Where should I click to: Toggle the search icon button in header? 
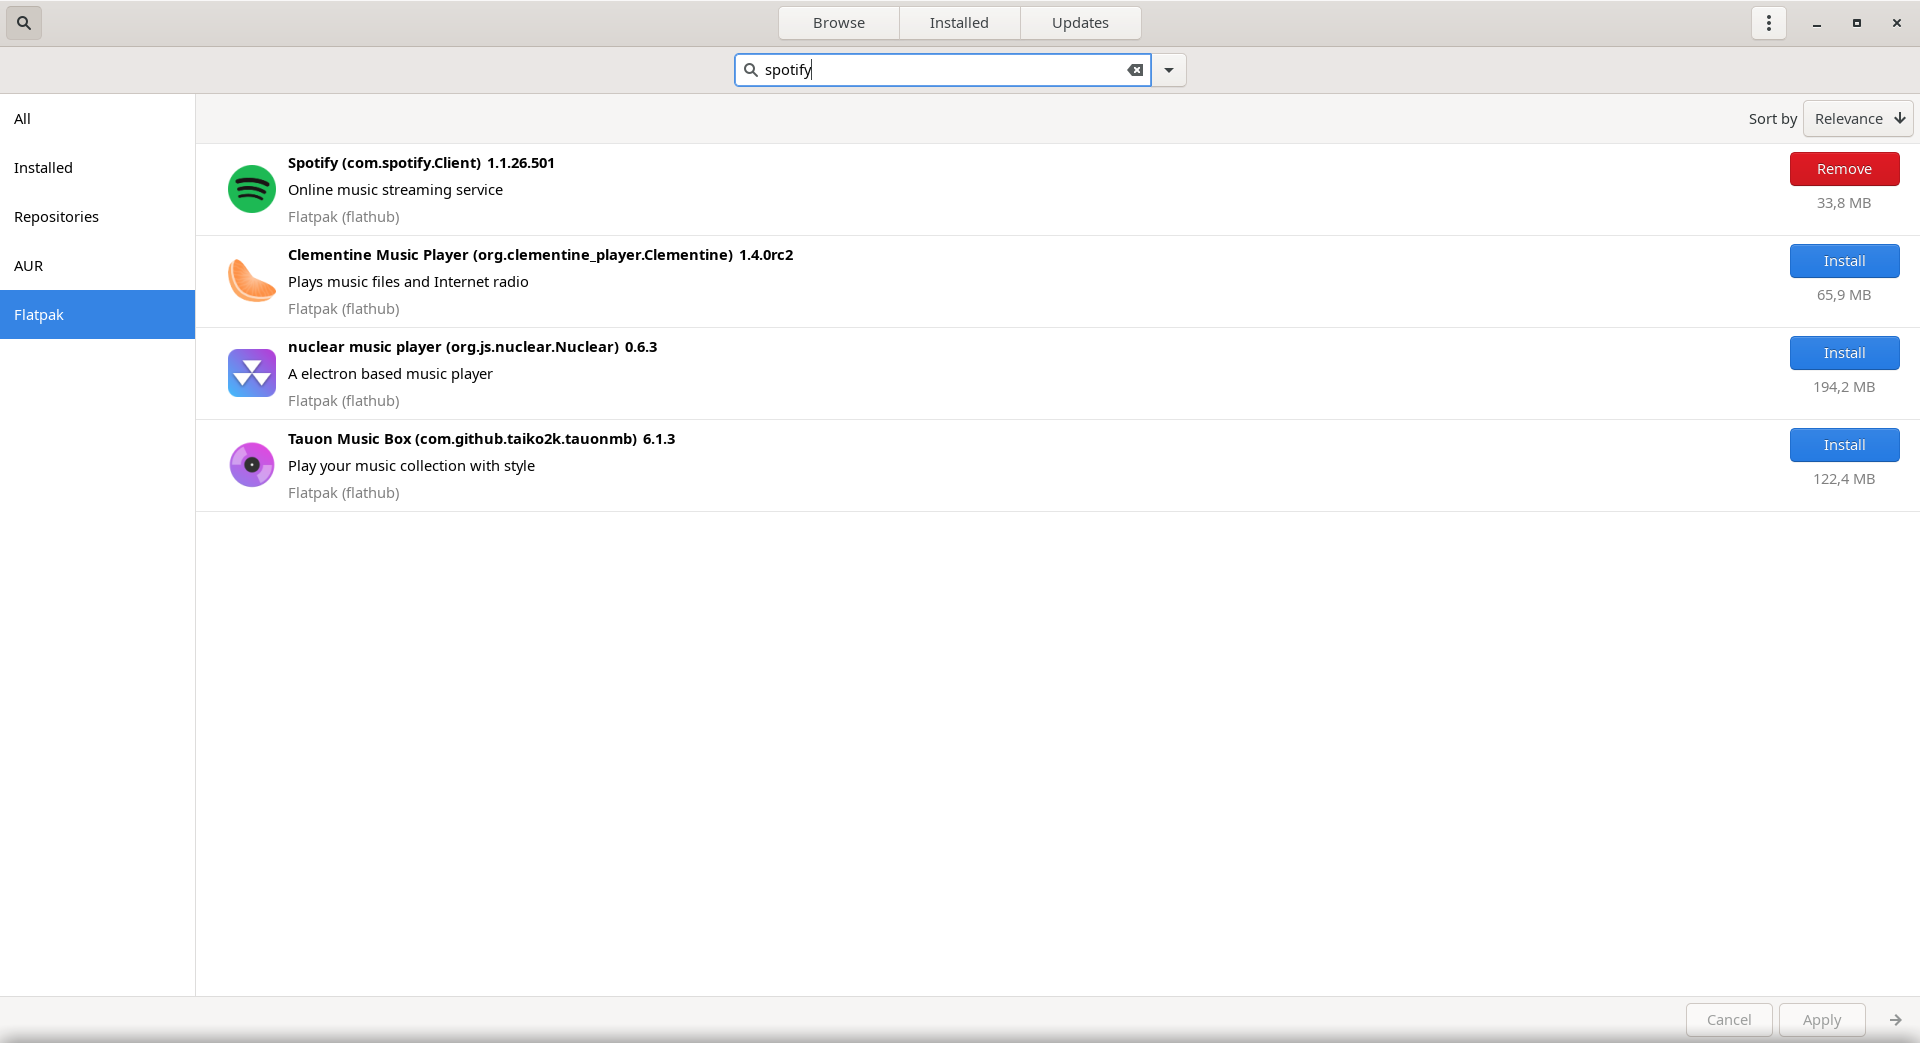(x=24, y=23)
